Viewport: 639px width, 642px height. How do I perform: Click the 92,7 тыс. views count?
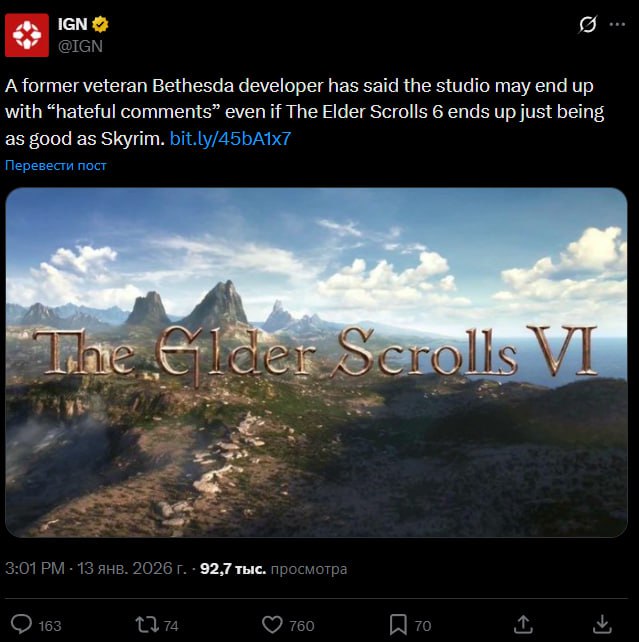(x=233, y=569)
